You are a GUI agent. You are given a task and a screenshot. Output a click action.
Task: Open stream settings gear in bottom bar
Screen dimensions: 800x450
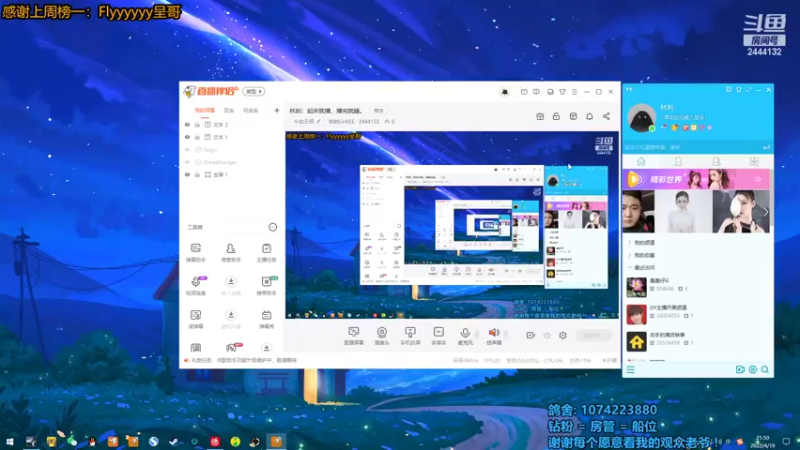tap(563, 335)
